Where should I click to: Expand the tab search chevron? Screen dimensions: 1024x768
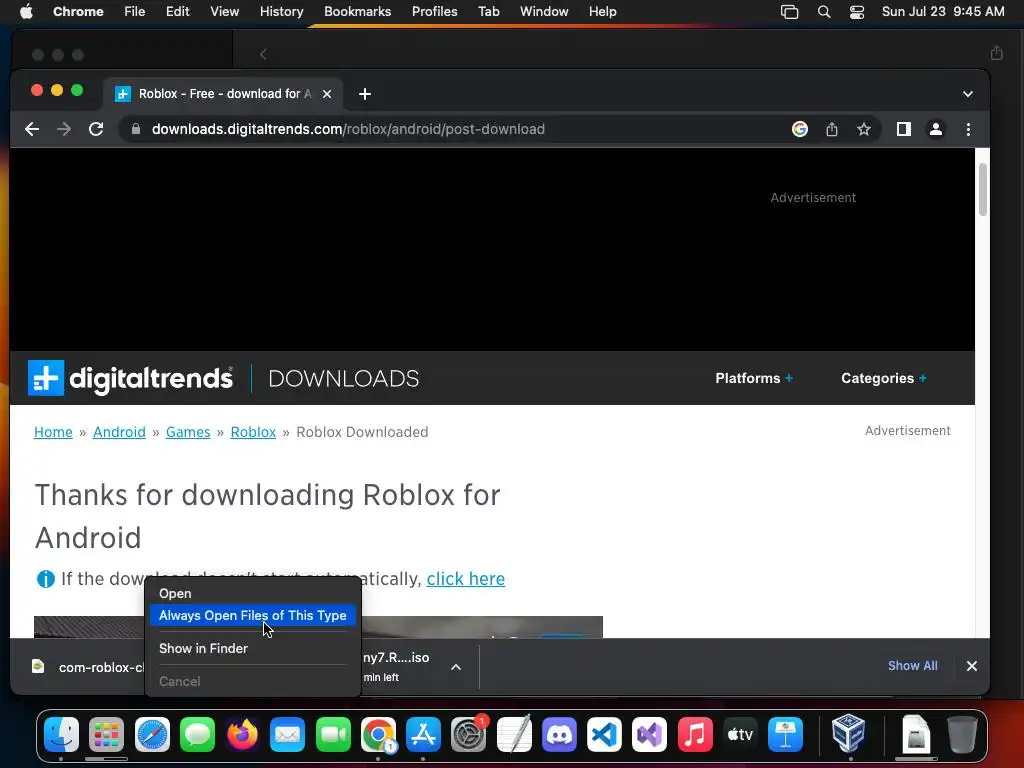[x=968, y=94]
